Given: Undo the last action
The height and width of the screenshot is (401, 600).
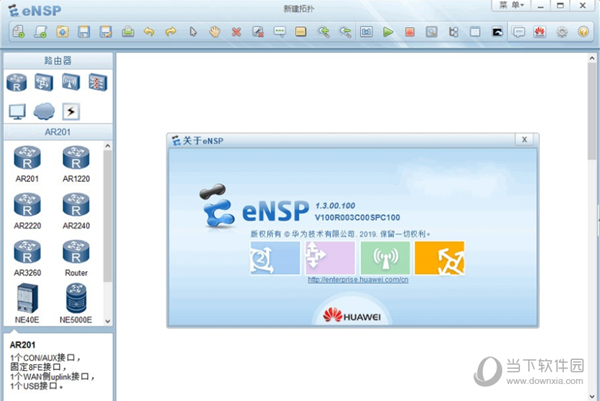Looking at the screenshot, I should (x=149, y=31).
